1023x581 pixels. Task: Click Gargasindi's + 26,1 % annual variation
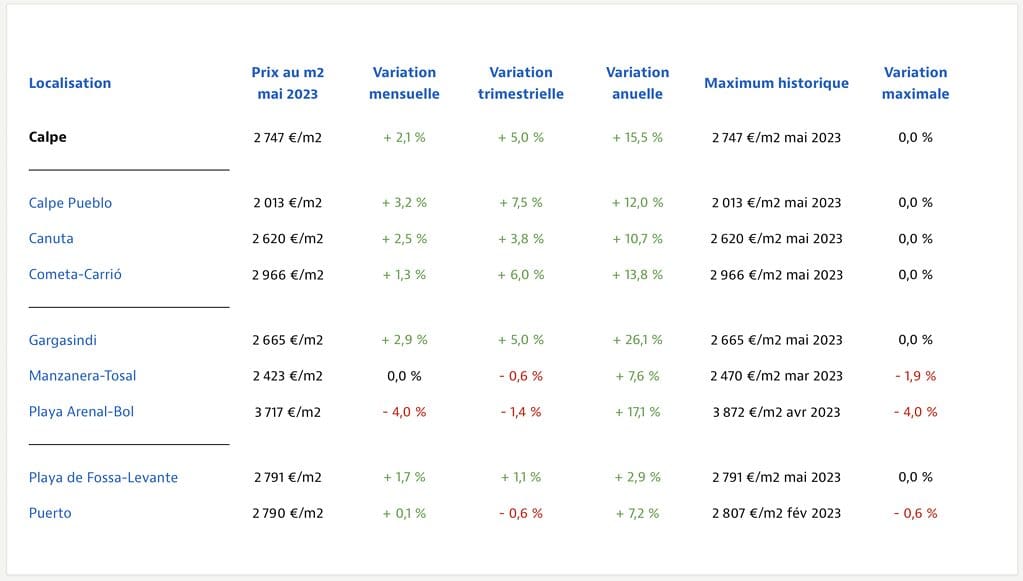(x=638, y=340)
